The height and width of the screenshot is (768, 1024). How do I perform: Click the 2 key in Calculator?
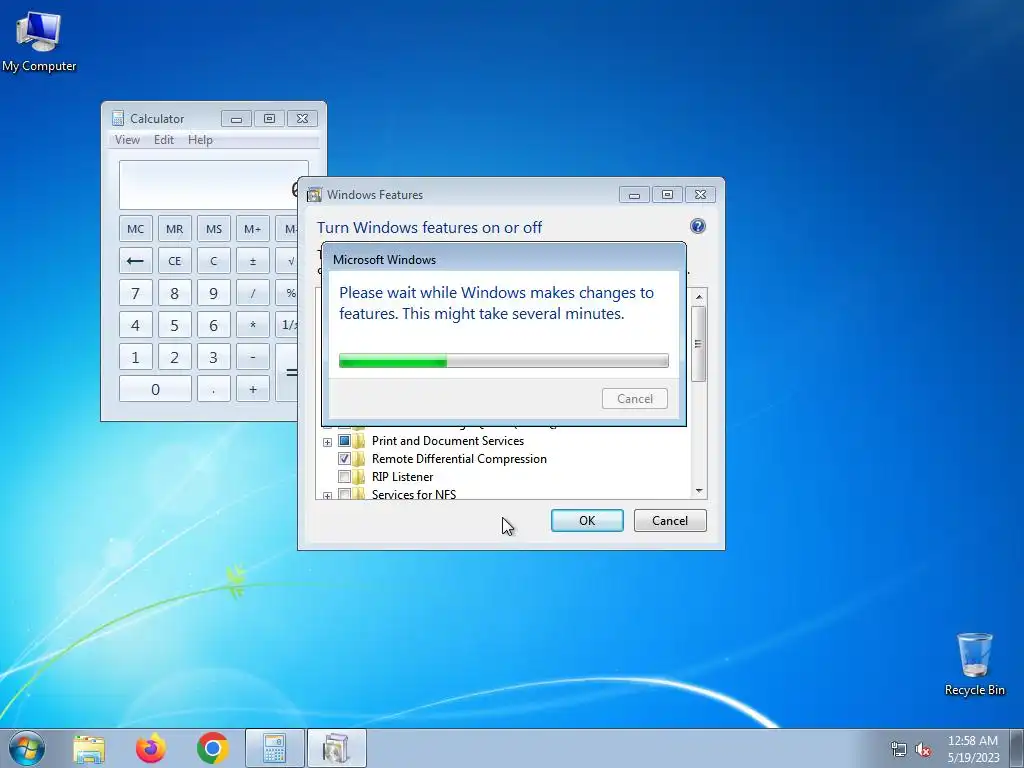coord(174,357)
